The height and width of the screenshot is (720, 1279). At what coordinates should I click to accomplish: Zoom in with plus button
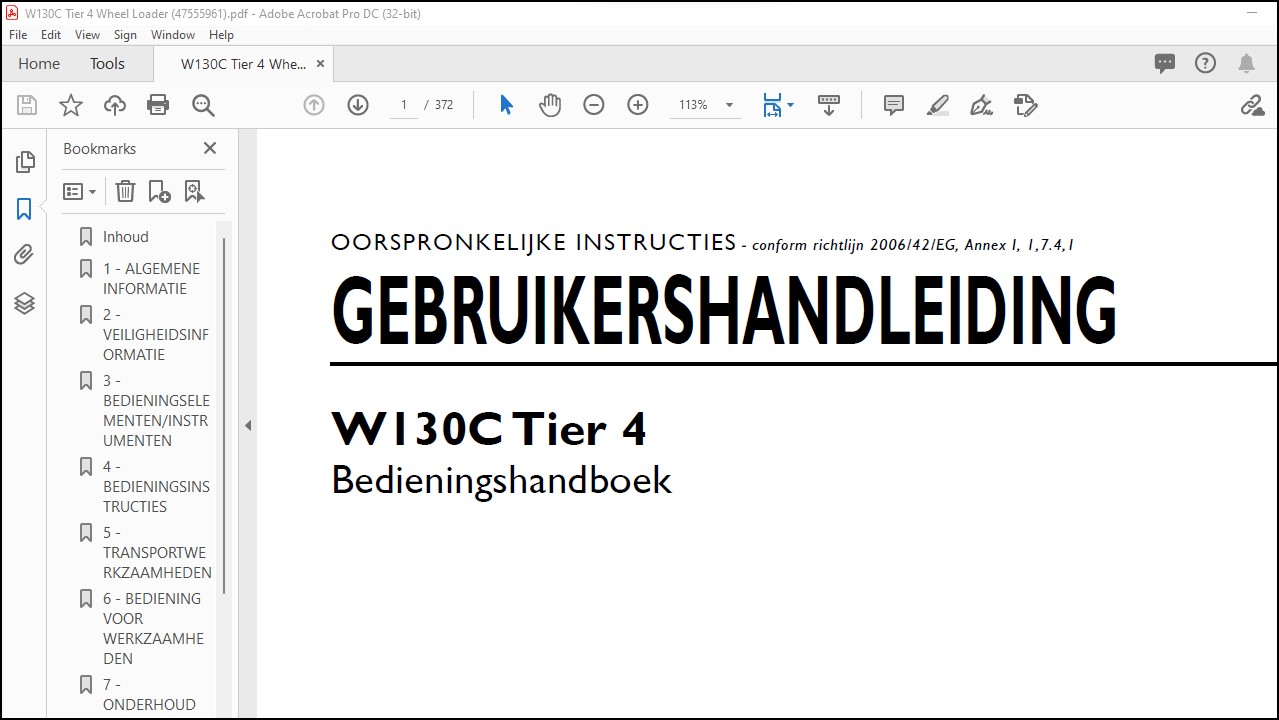click(x=638, y=105)
